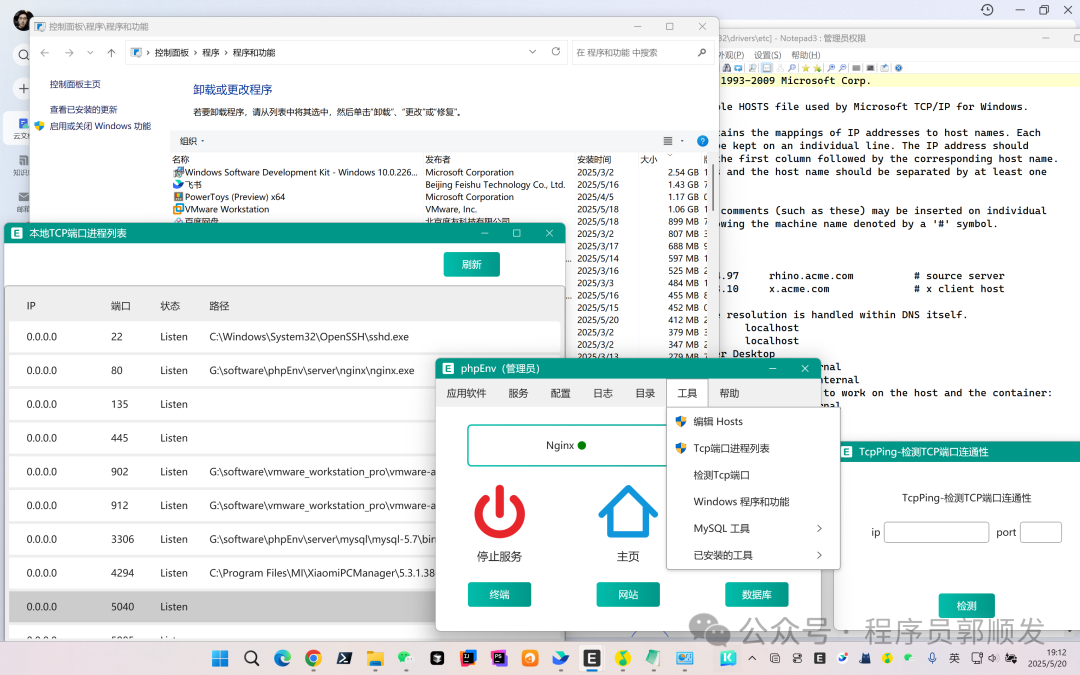Click the green 刷新 button
Viewport: 1080px width, 675px height.
[x=471, y=264]
